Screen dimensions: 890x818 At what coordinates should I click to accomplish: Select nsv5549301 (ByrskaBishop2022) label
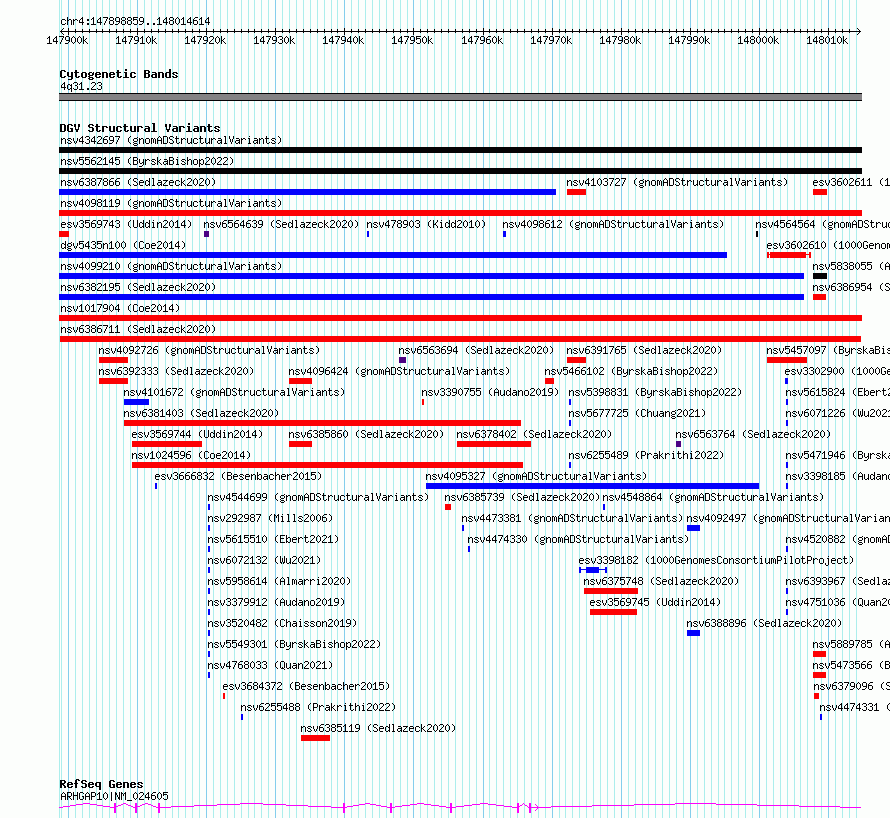[x=294, y=644]
